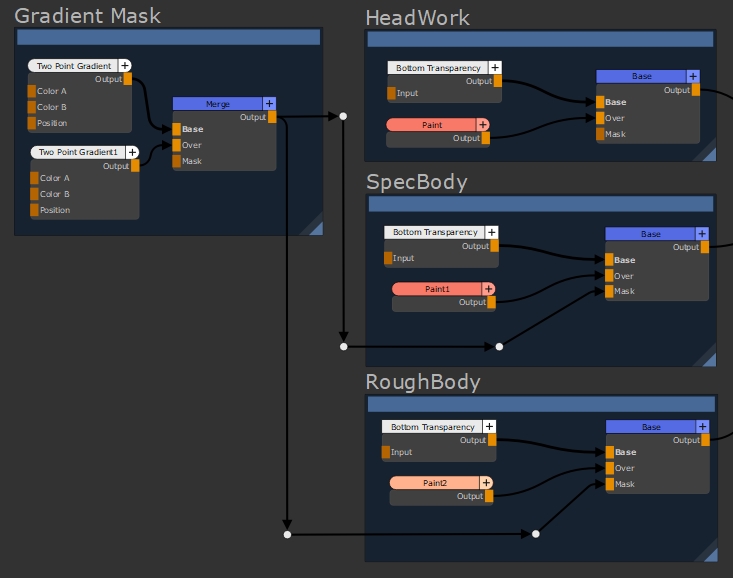
Task: Select Position port of Two Point Gradient1
Action: (x=35, y=210)
